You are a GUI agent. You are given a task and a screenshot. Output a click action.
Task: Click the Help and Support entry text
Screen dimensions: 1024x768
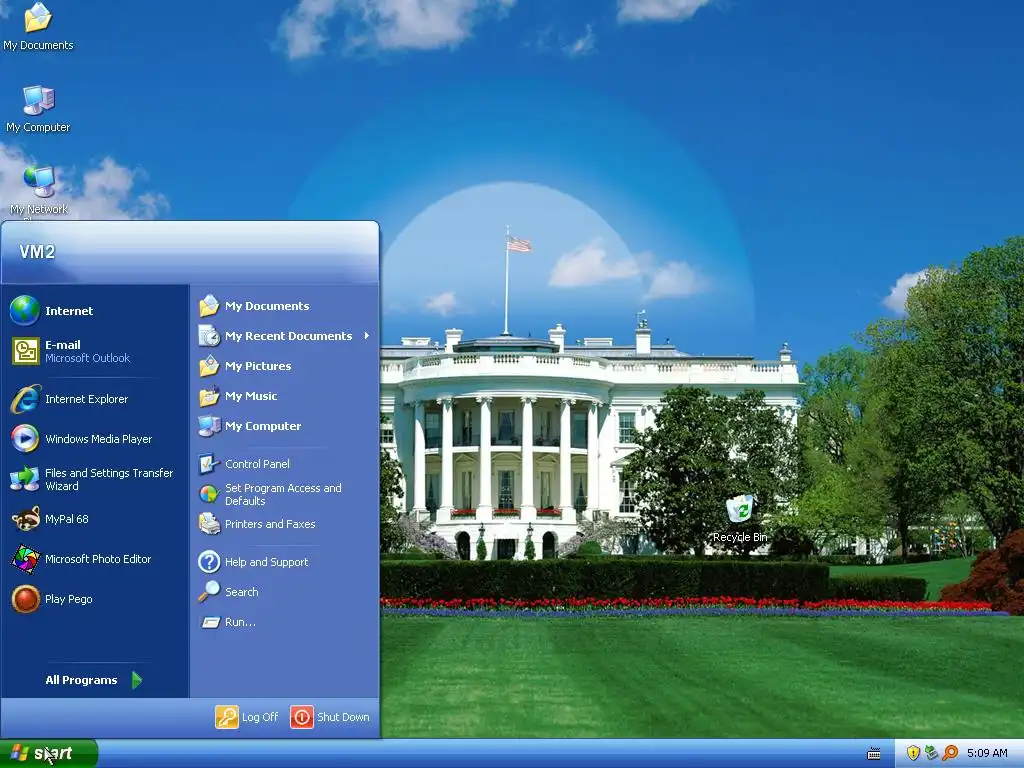(266, 562)
